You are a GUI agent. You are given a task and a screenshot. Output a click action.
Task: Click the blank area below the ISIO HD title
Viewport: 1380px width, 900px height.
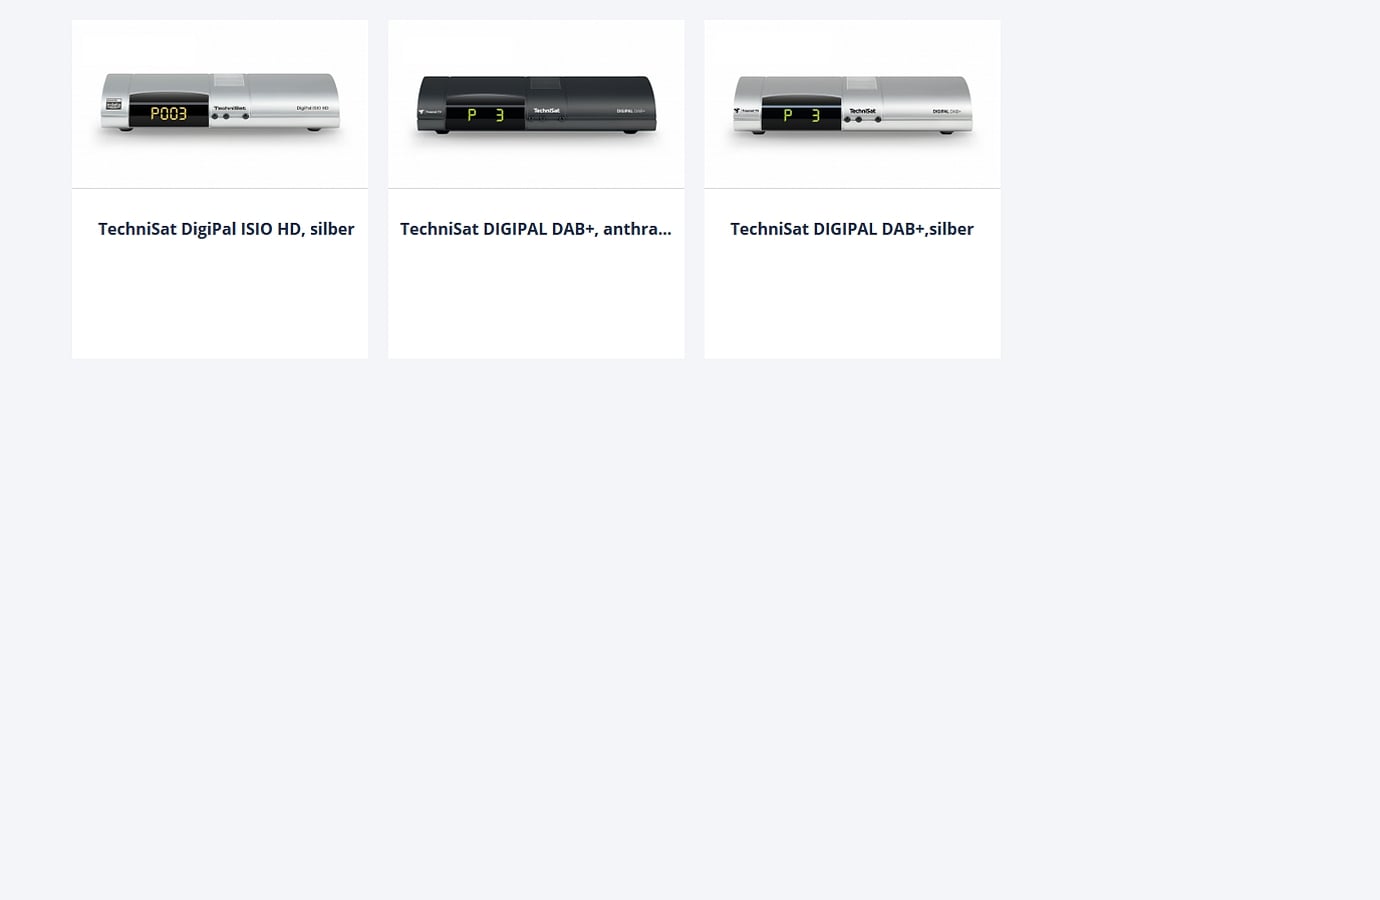tap(220, 300)
